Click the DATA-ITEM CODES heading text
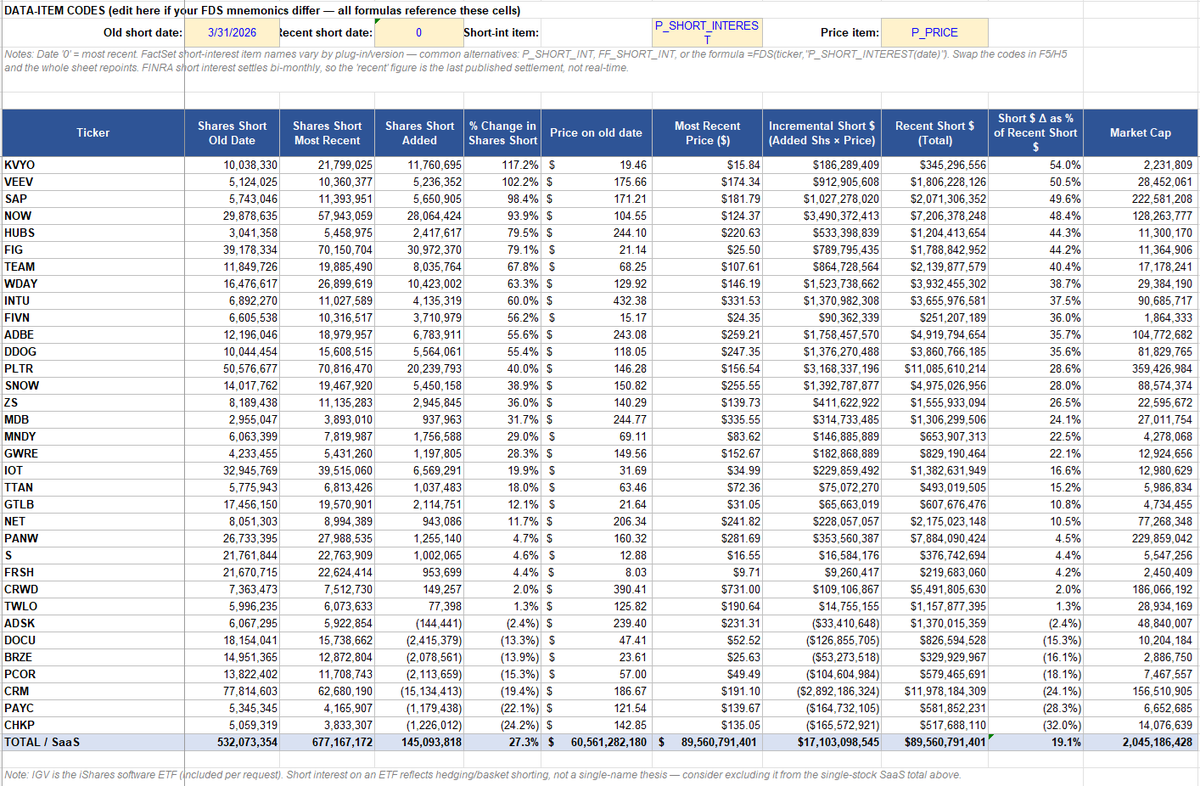The height and width of the screenshot is (786, 1200). coord(263,10)
